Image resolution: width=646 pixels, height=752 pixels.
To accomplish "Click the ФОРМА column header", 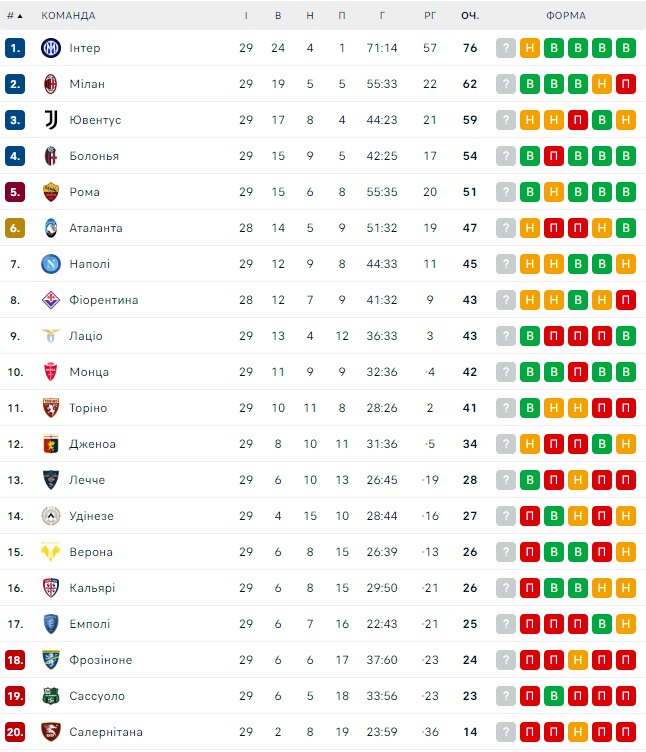I will click(x=566, y=16).
